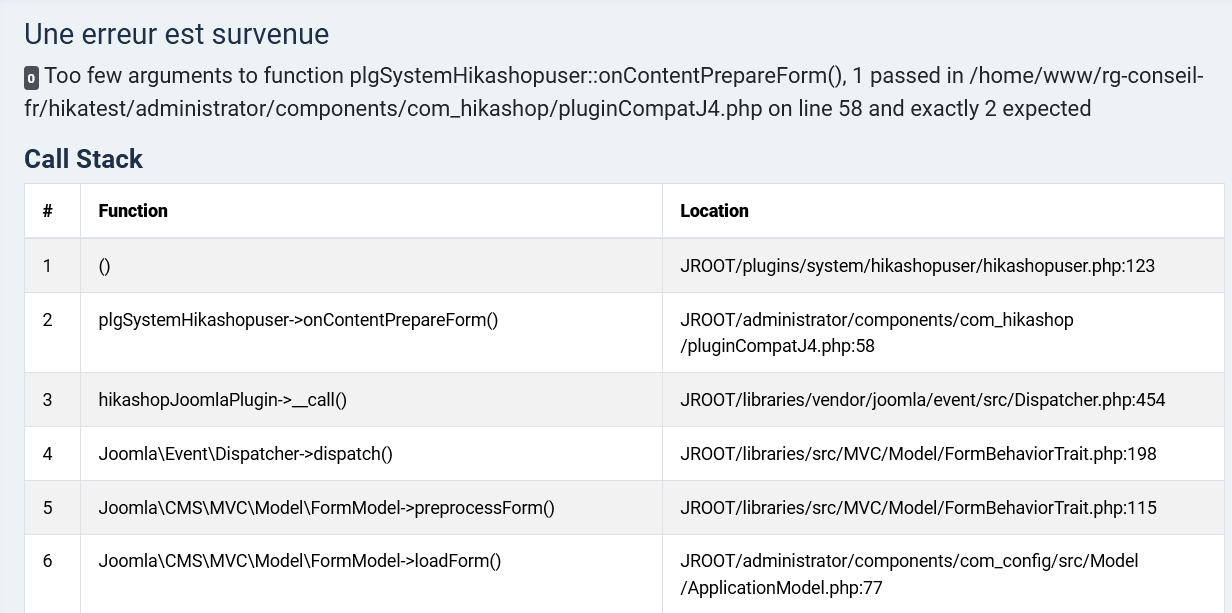The width and height of the screenshot is (1232, 613).
Task: Click the 'Une erreur est survenue' heading
Action: [x=176, y=34]
